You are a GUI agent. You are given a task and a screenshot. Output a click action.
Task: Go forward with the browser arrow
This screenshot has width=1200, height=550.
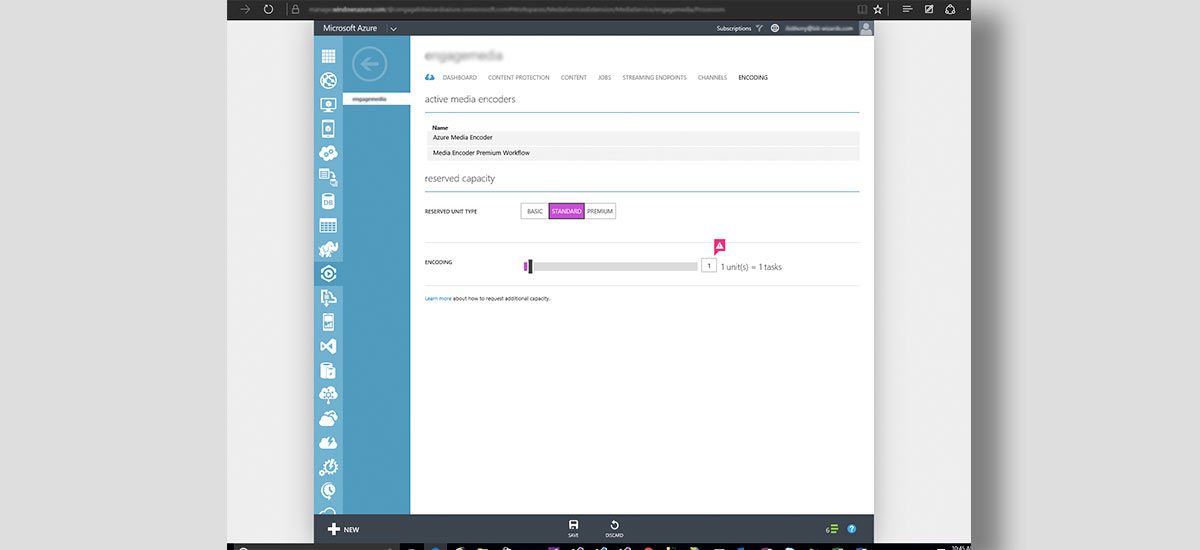pos(245,9)
